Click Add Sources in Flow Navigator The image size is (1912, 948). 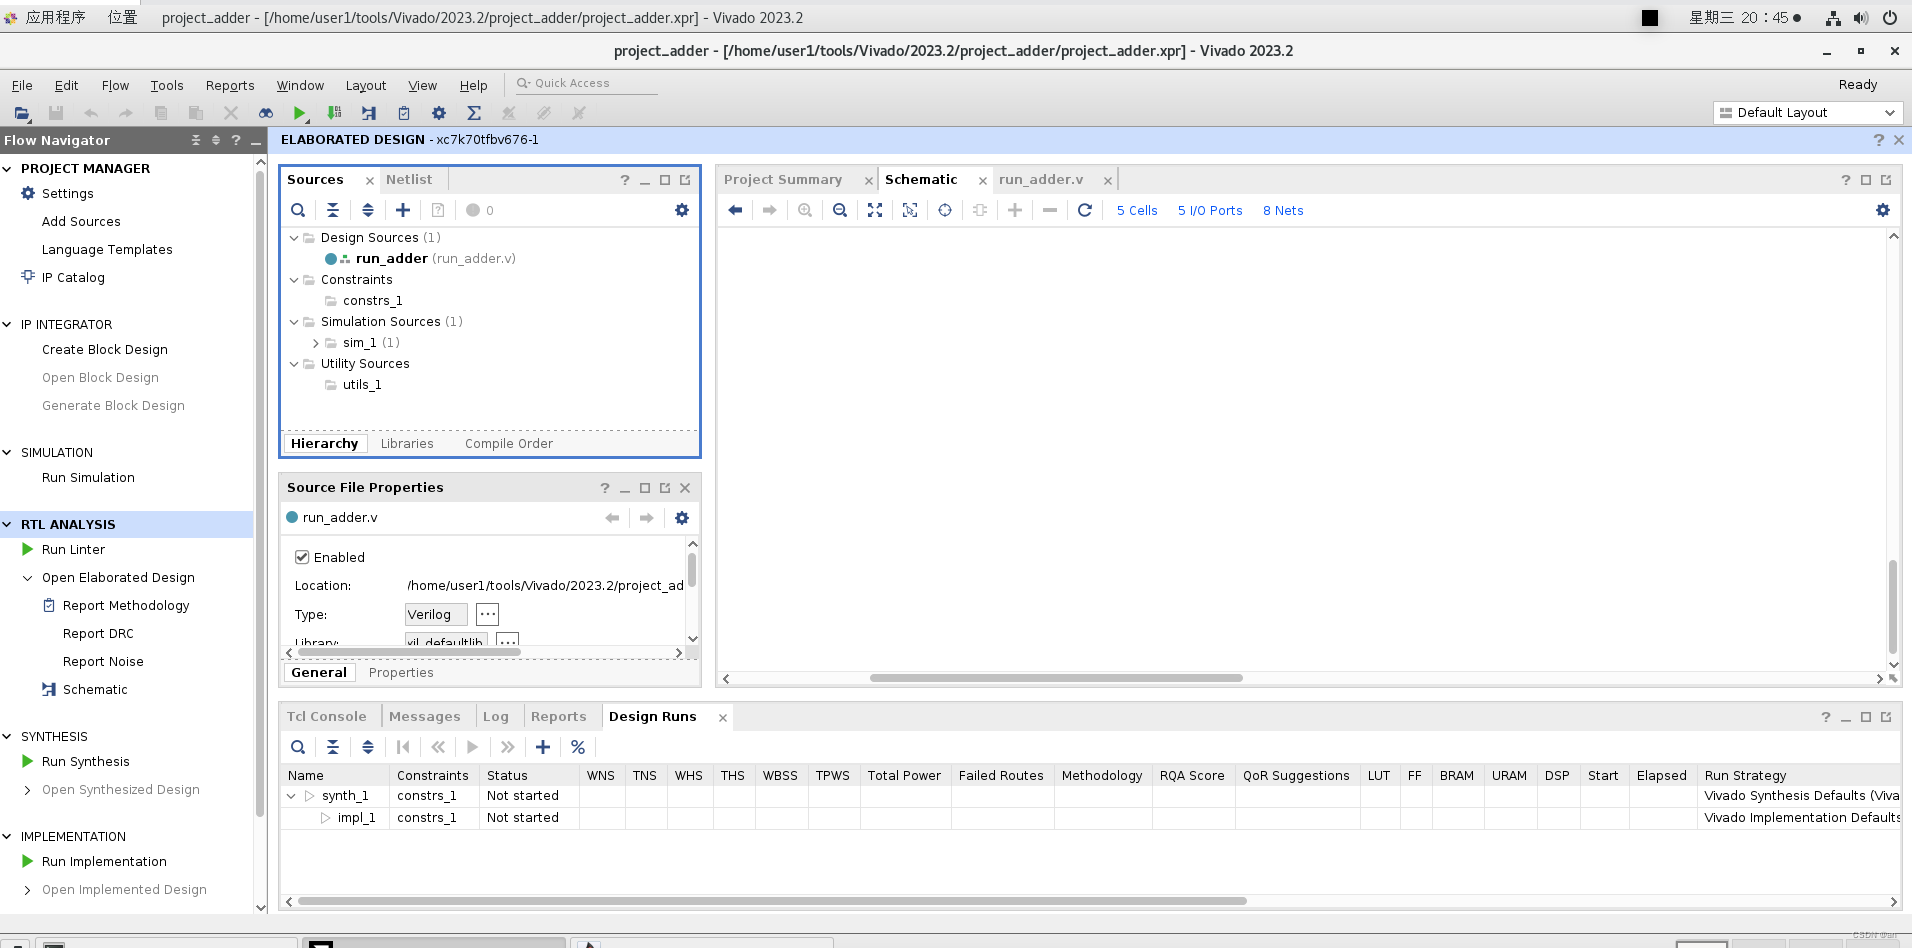[81, 222]
